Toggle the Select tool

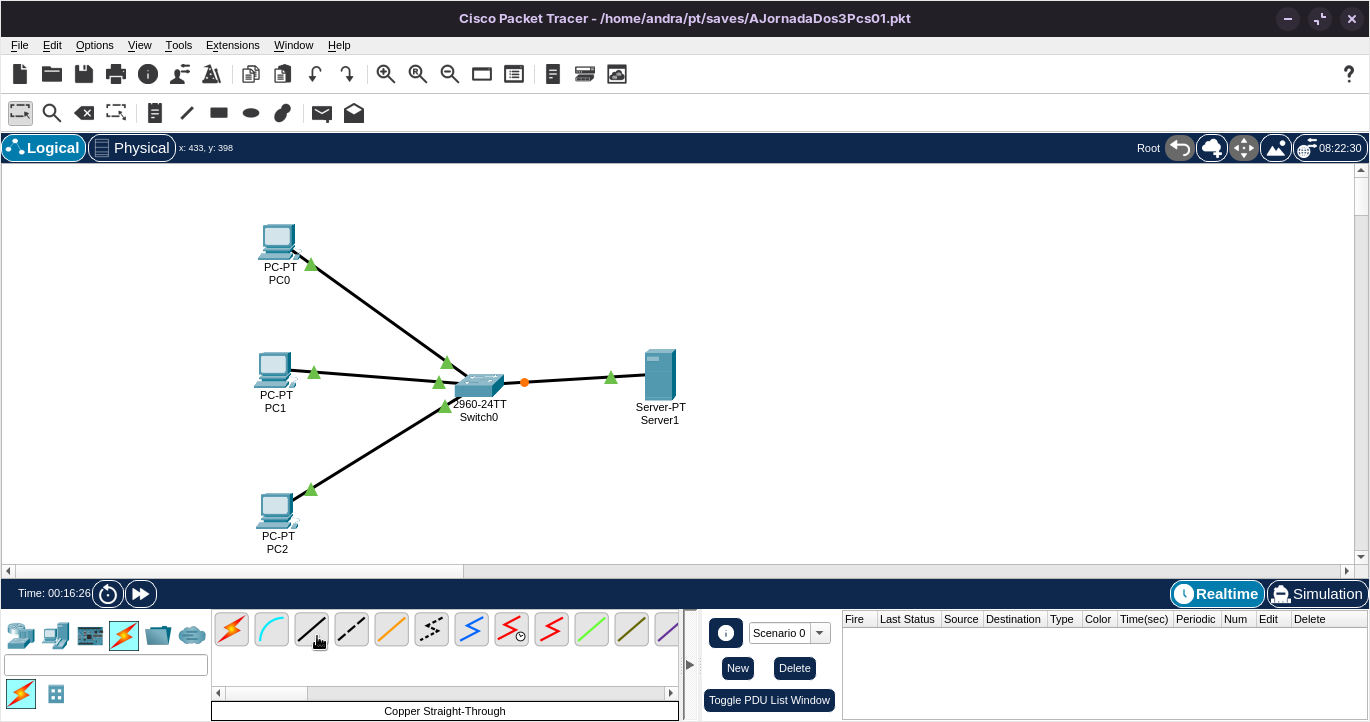[20, 113]
